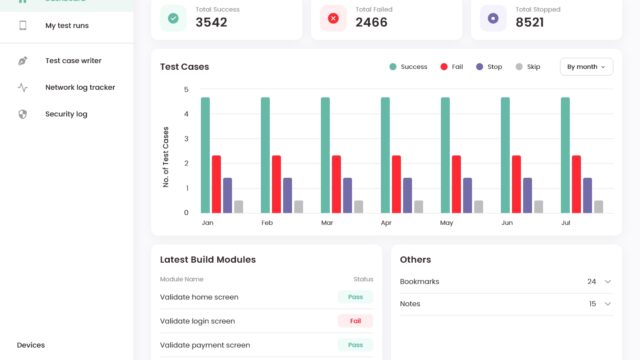This screenshot has height=360, width=640.
Task: Select Validate payment screen module
Action: 205,345
